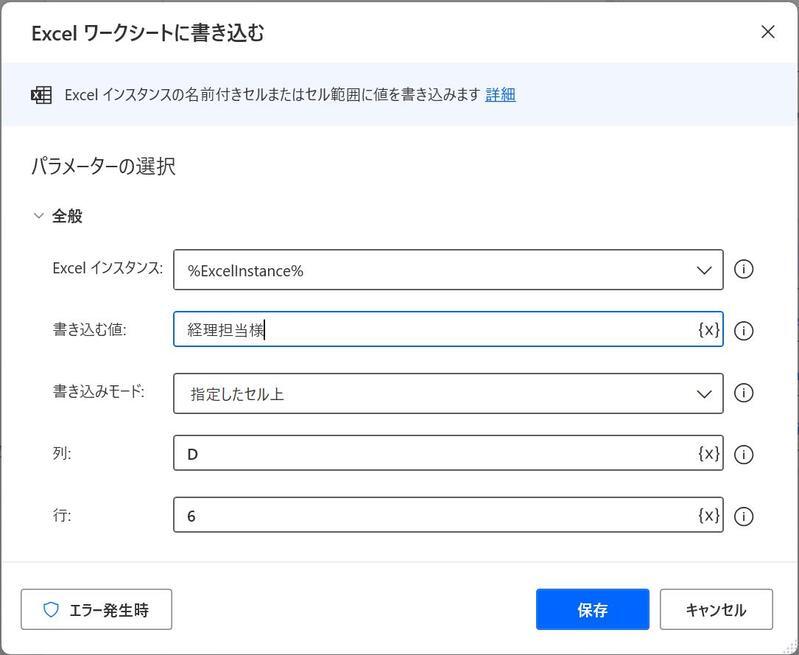Click info icon beside 行 field

click(x=743, y=516)
